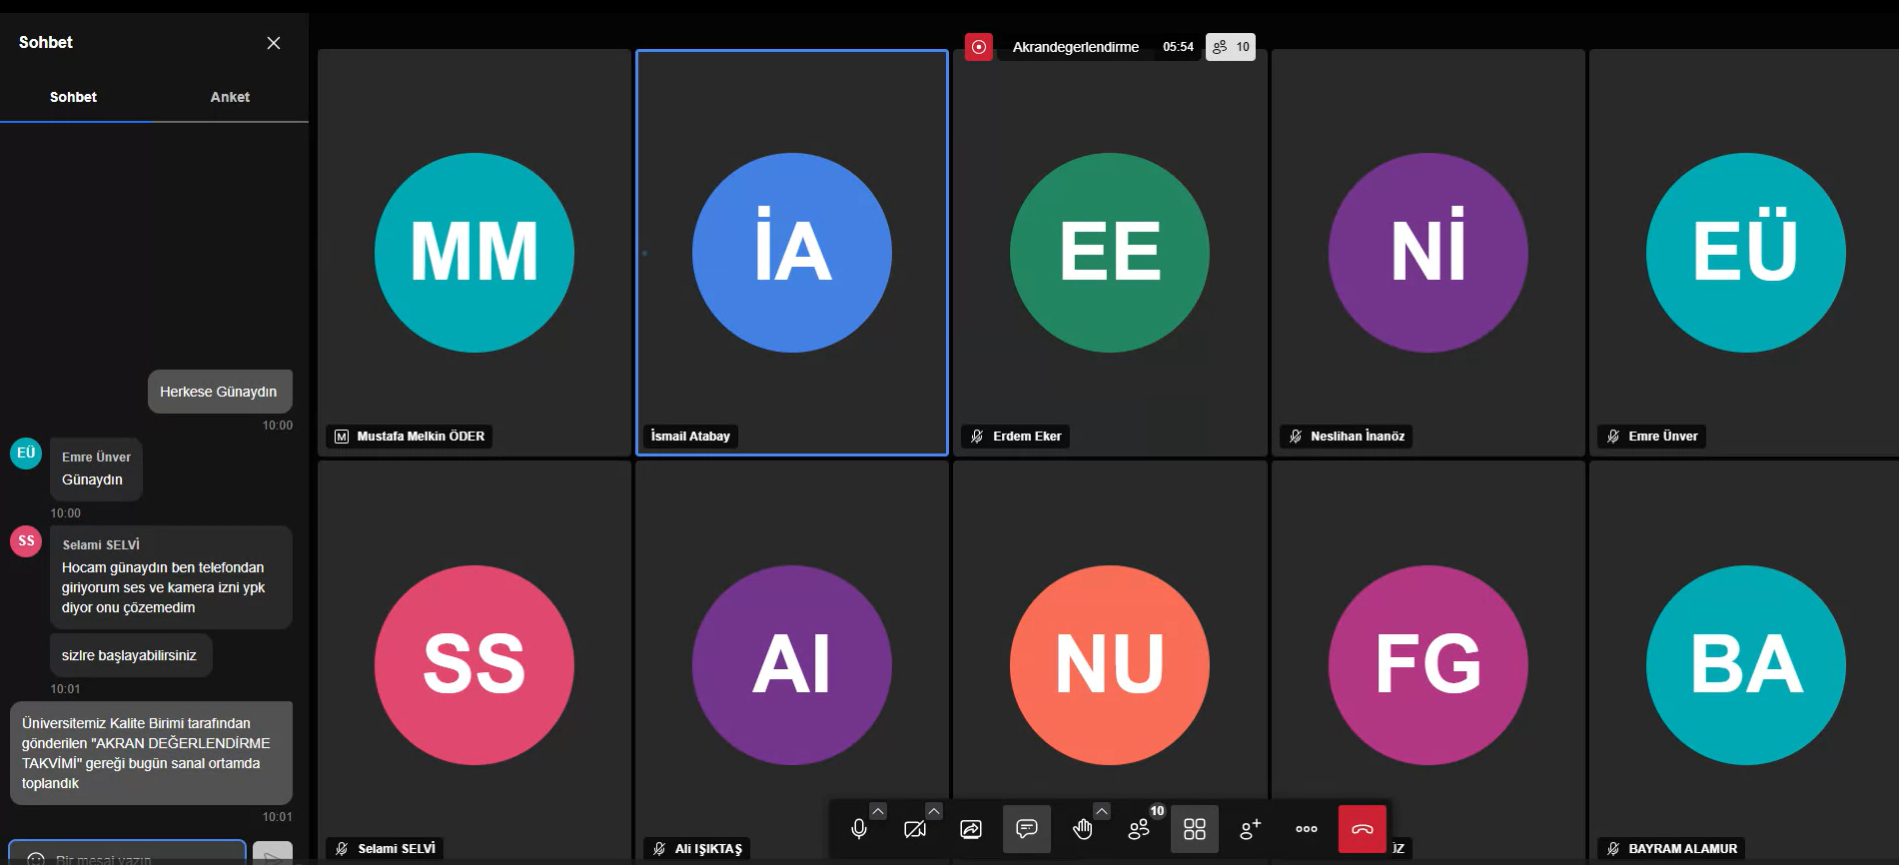1899x865 pixels.
Task: Click the Sohbet panel title
Action: pyautogui.click(x=46, y=42)
